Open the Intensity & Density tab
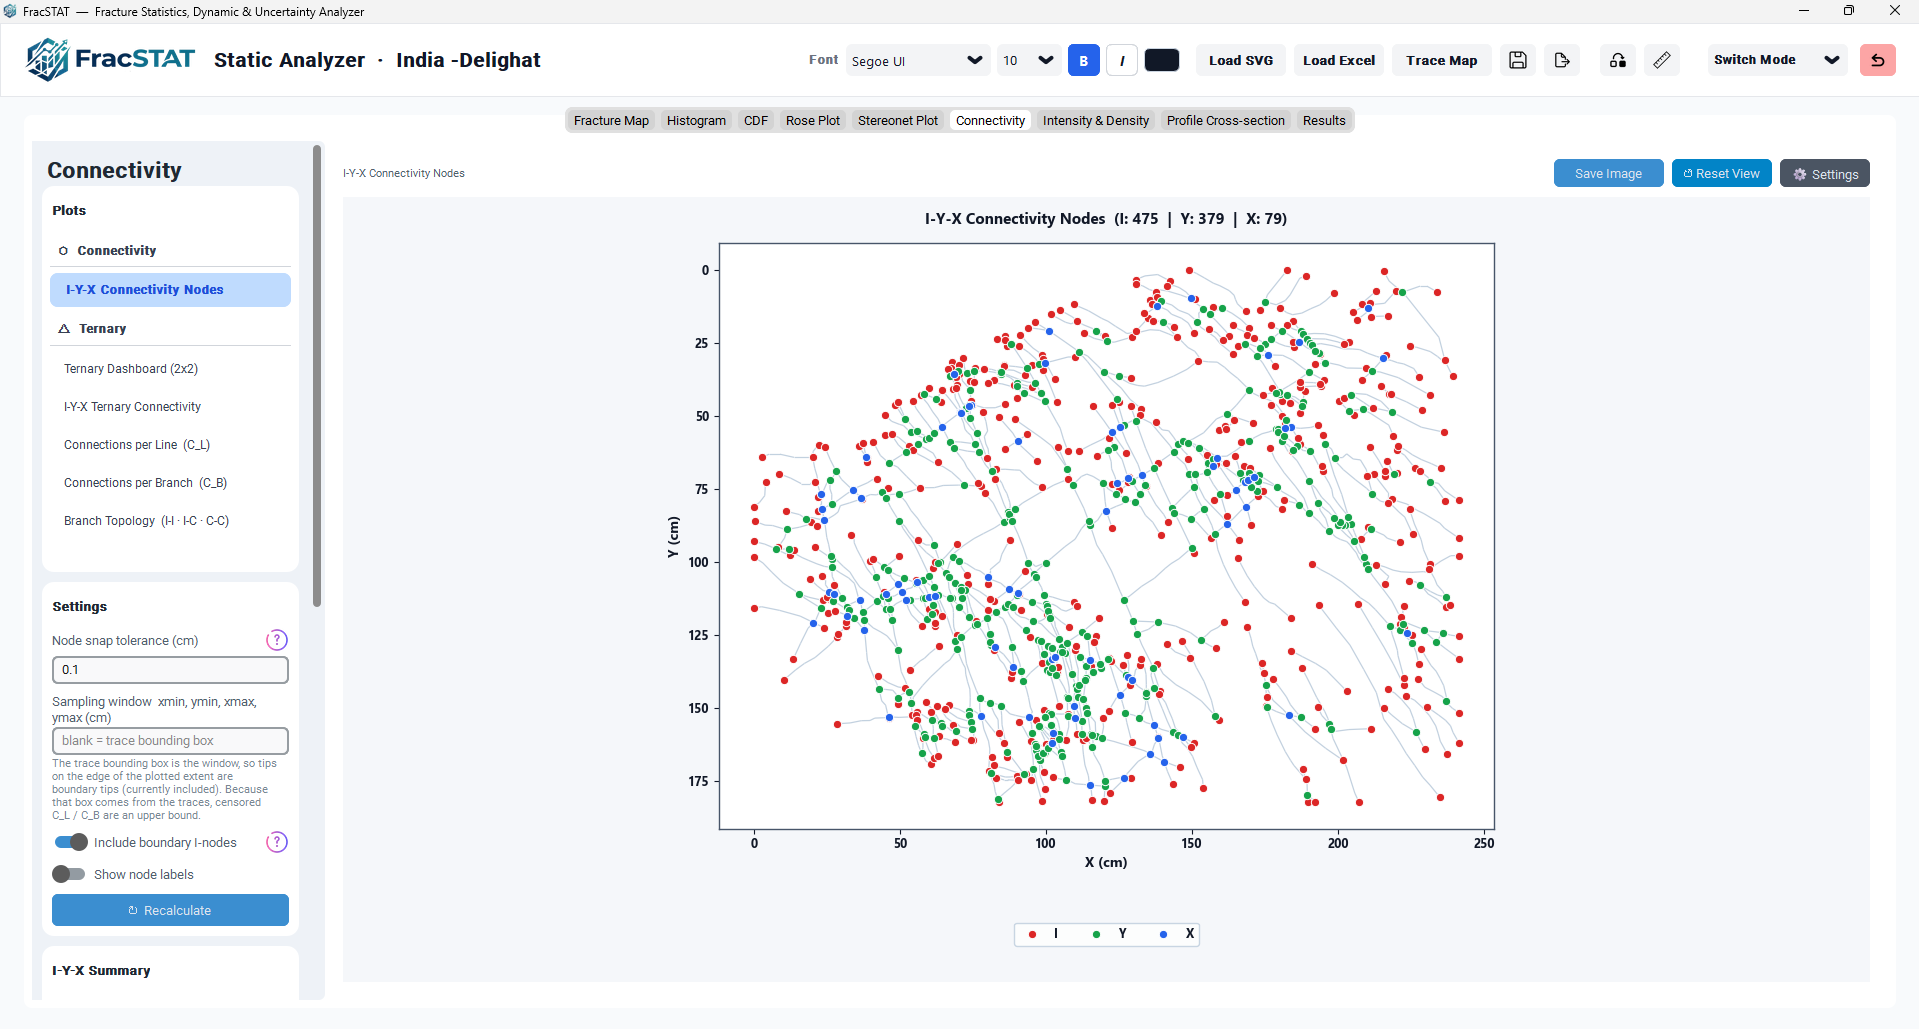Viewport: 1919px width, 1029px height. click(x=1096, y=121)
